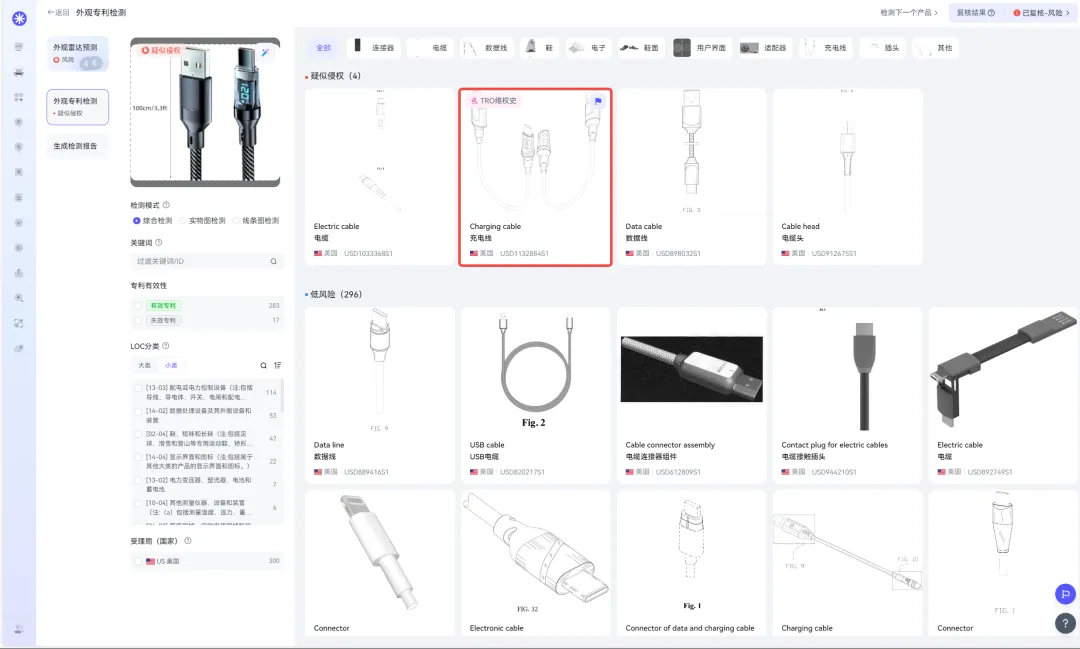The width and height of the screenshot is (1080, 649).
Task: Filter by 连接器 category
Action: coord(374,48)
